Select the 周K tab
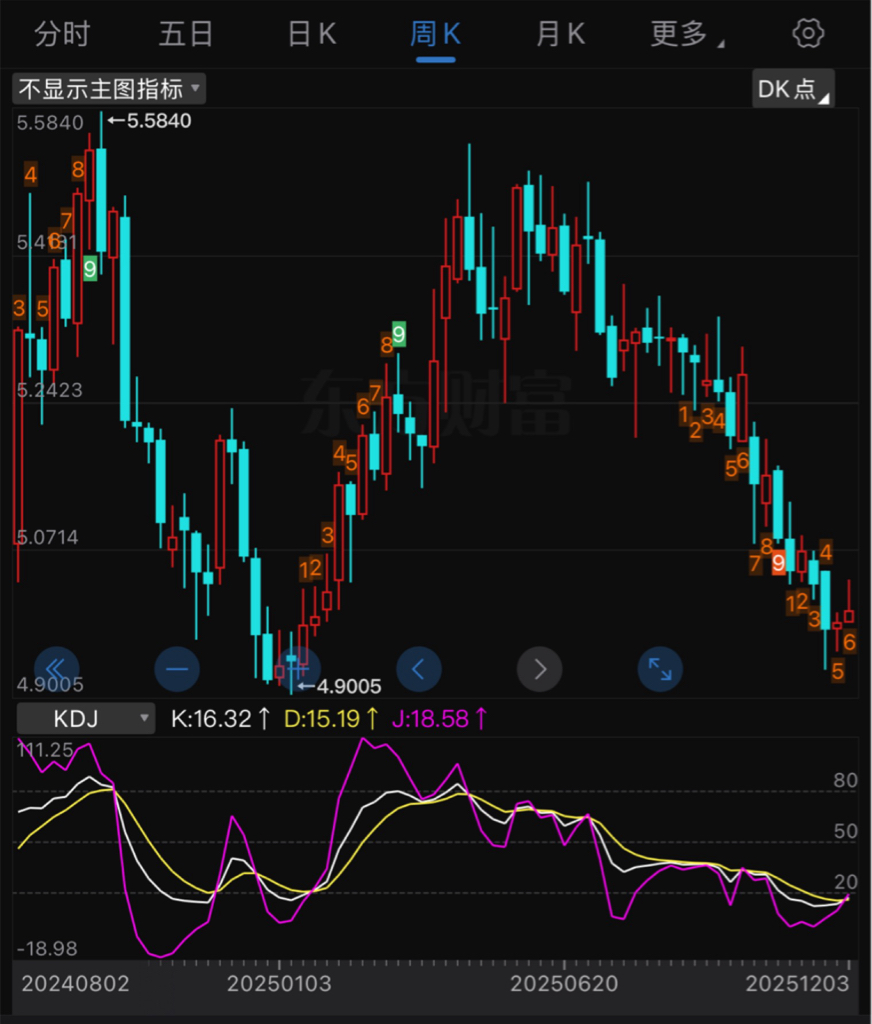This screenshot has height=1024, width=872. click(436, 34)
